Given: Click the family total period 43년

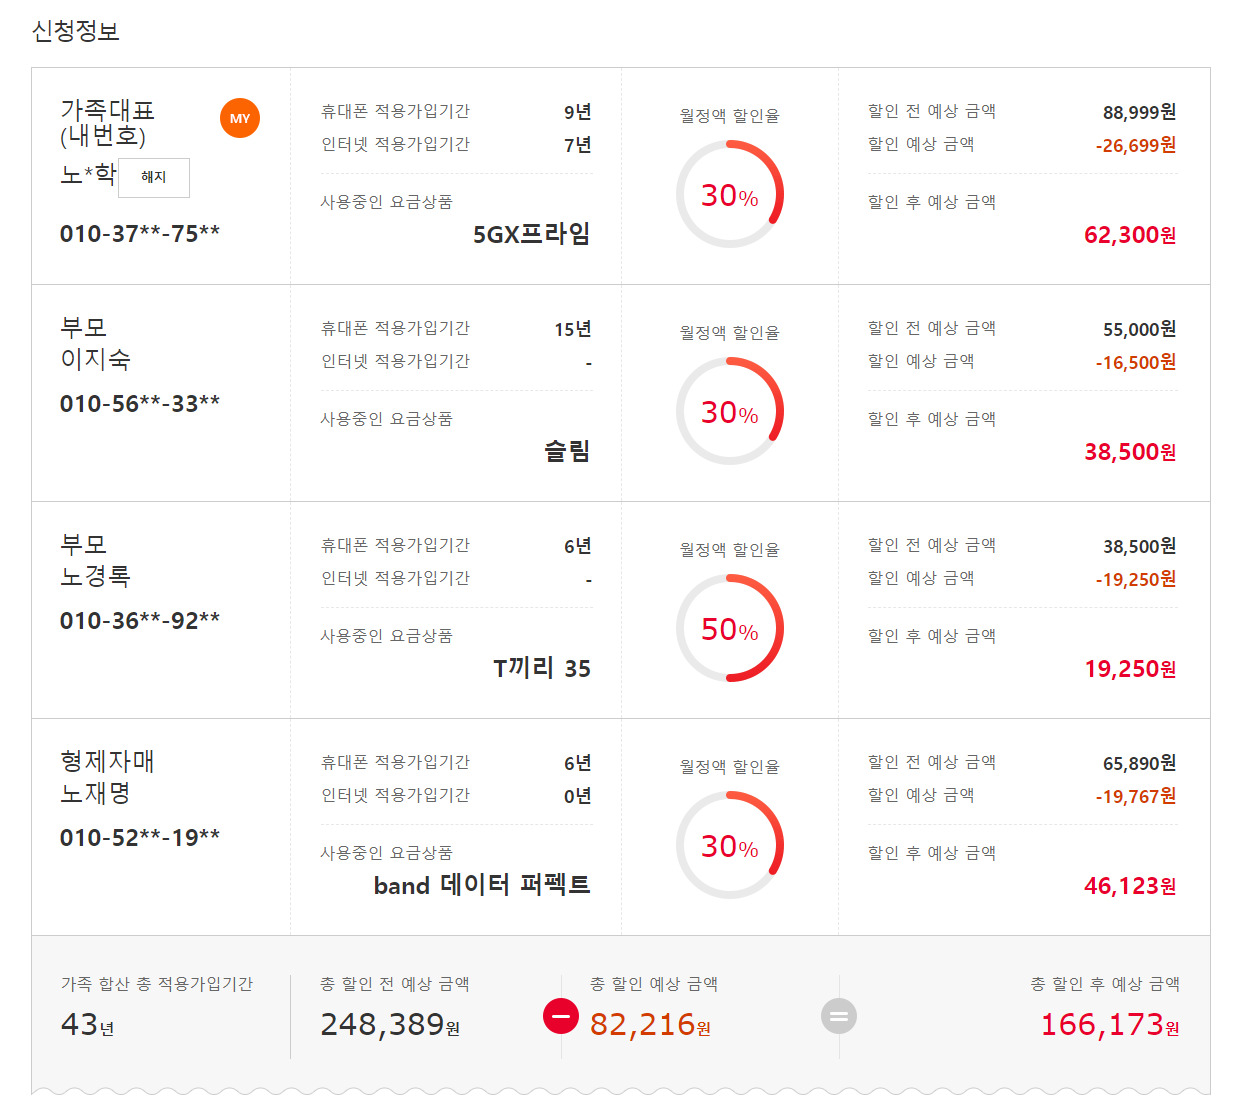Looking at the screenshot, I should (x=88, y=1025).
